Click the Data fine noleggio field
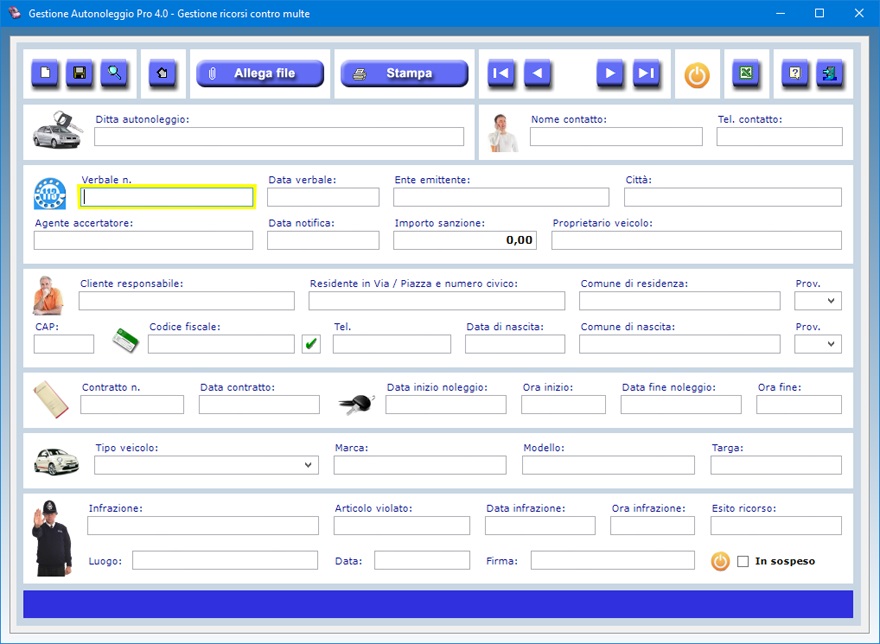 681,404
